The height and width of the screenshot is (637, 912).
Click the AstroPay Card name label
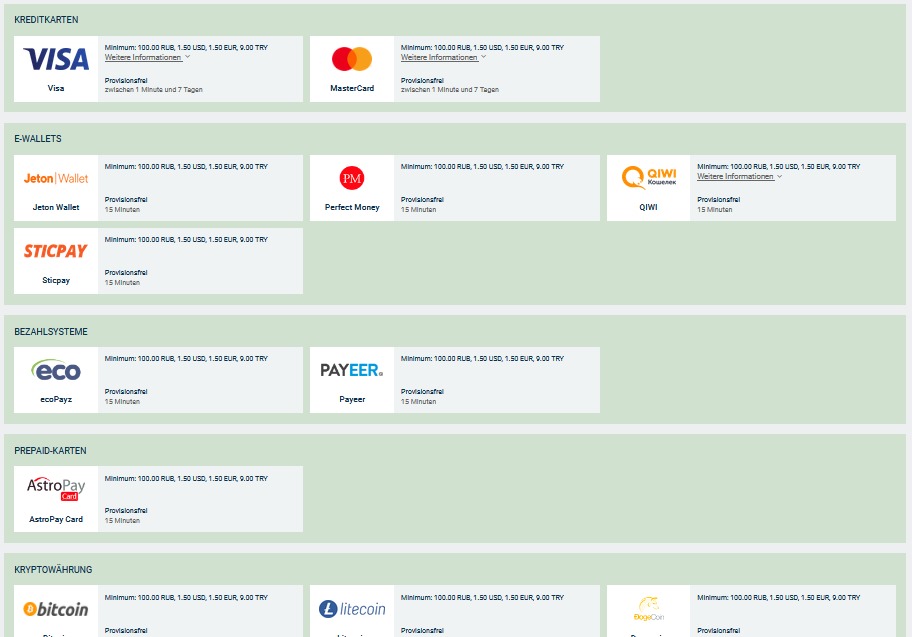56,519
